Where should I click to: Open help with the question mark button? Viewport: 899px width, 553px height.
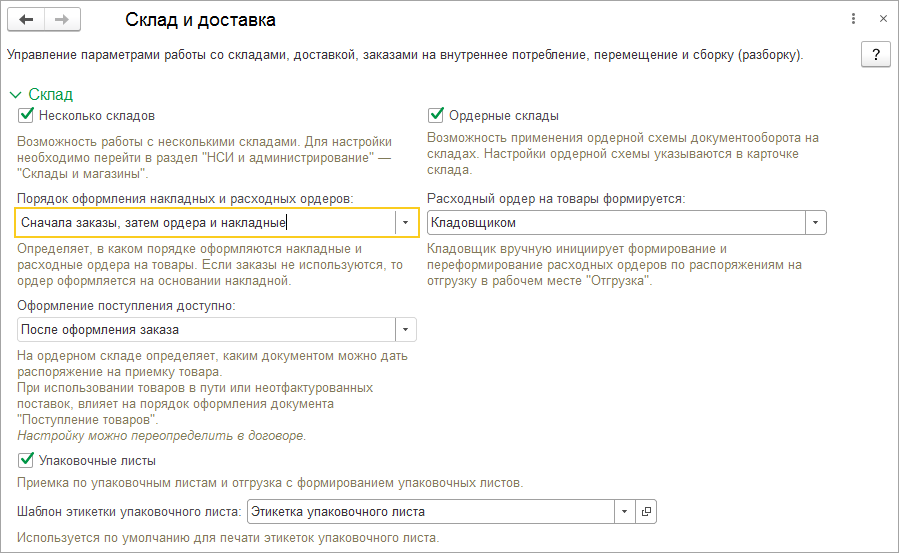(x=875, y=54)
